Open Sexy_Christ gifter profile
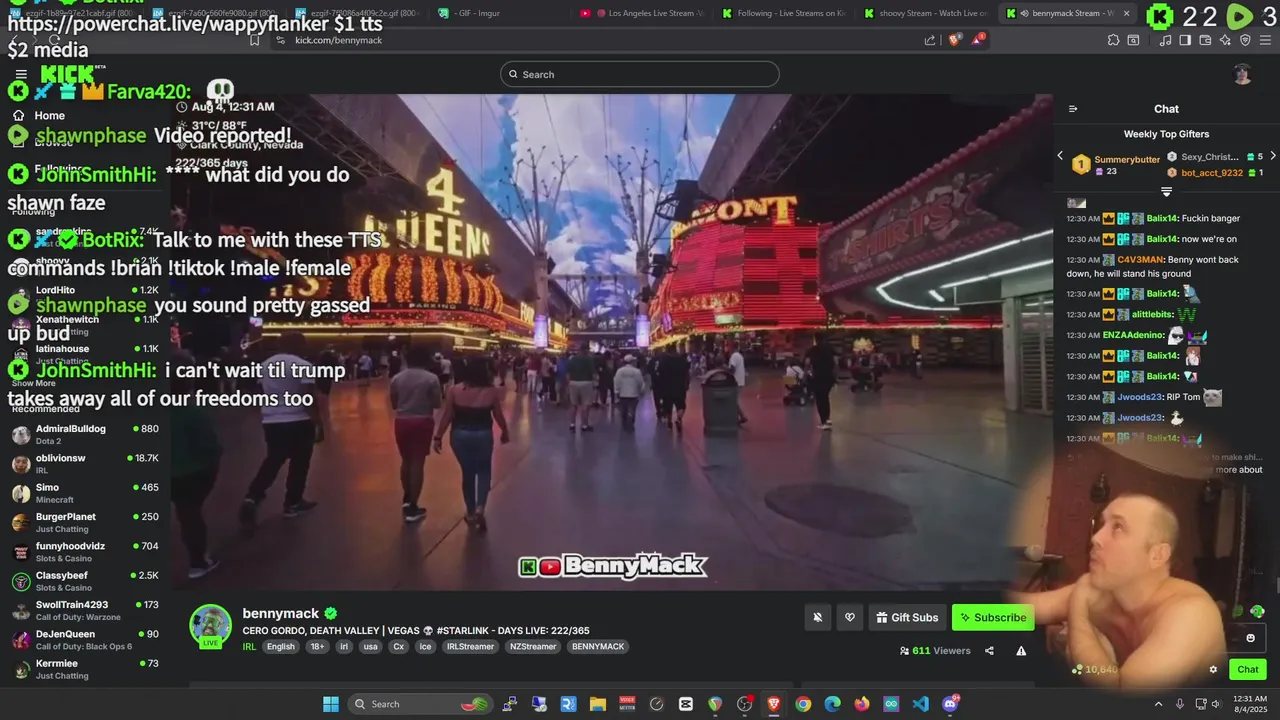 [x=1210, y=157]
